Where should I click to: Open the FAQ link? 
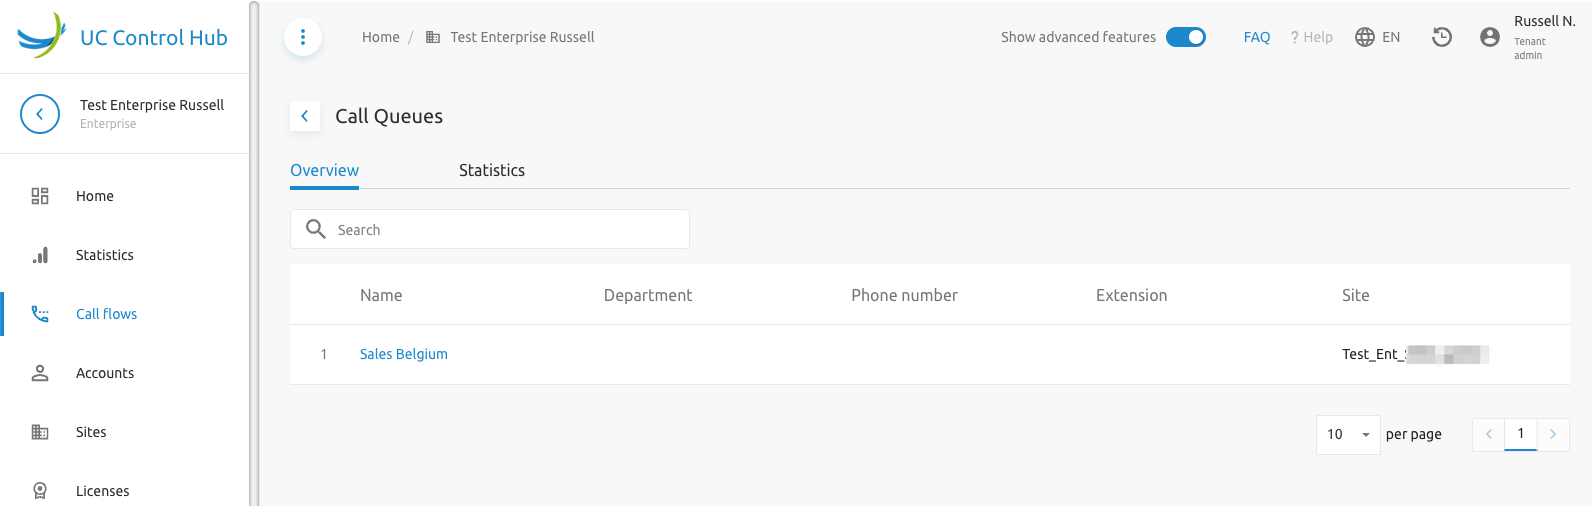pos(1257,37)
